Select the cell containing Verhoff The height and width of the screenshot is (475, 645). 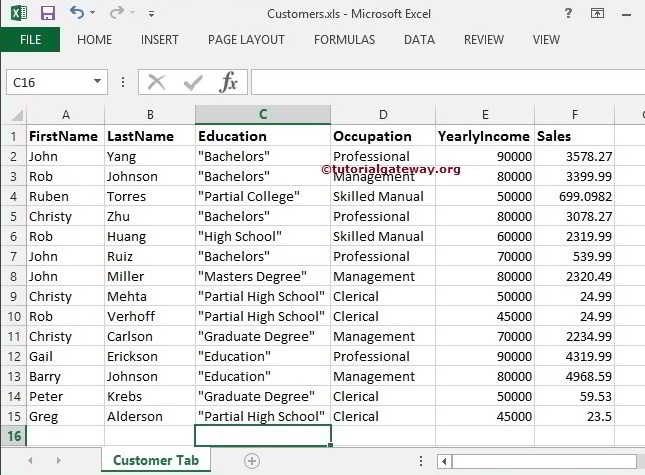click(x=150, y=316)
